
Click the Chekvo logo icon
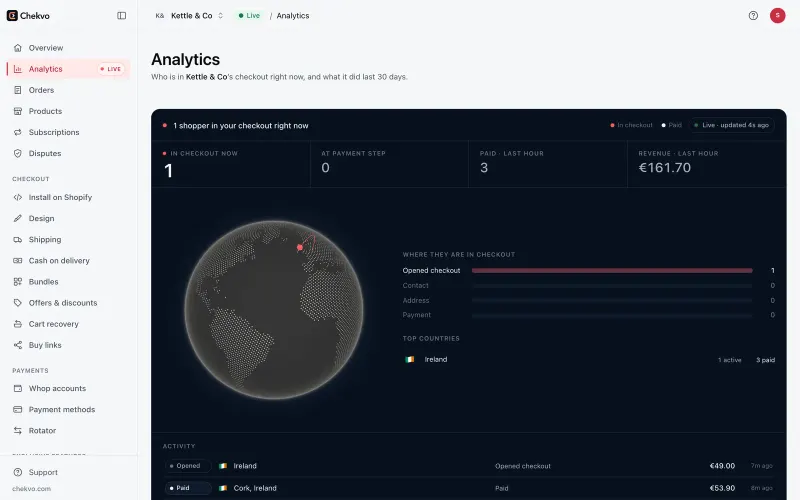coord(12,16)
